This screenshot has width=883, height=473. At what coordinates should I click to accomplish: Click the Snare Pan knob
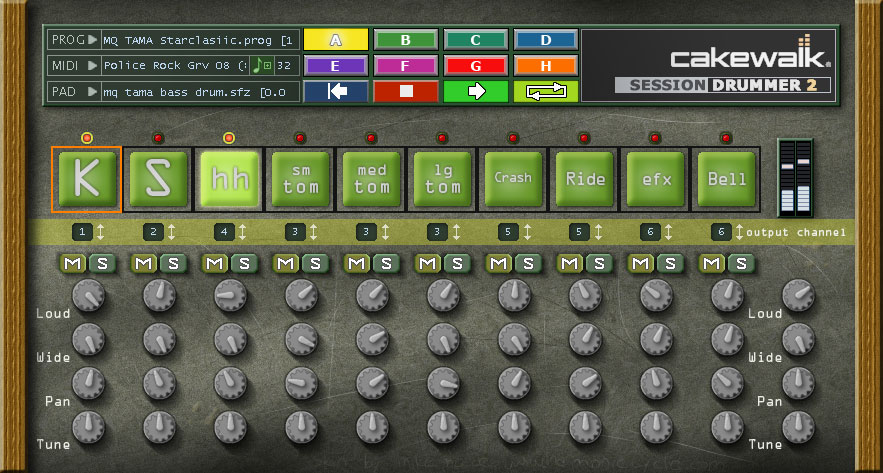point(159,383)
